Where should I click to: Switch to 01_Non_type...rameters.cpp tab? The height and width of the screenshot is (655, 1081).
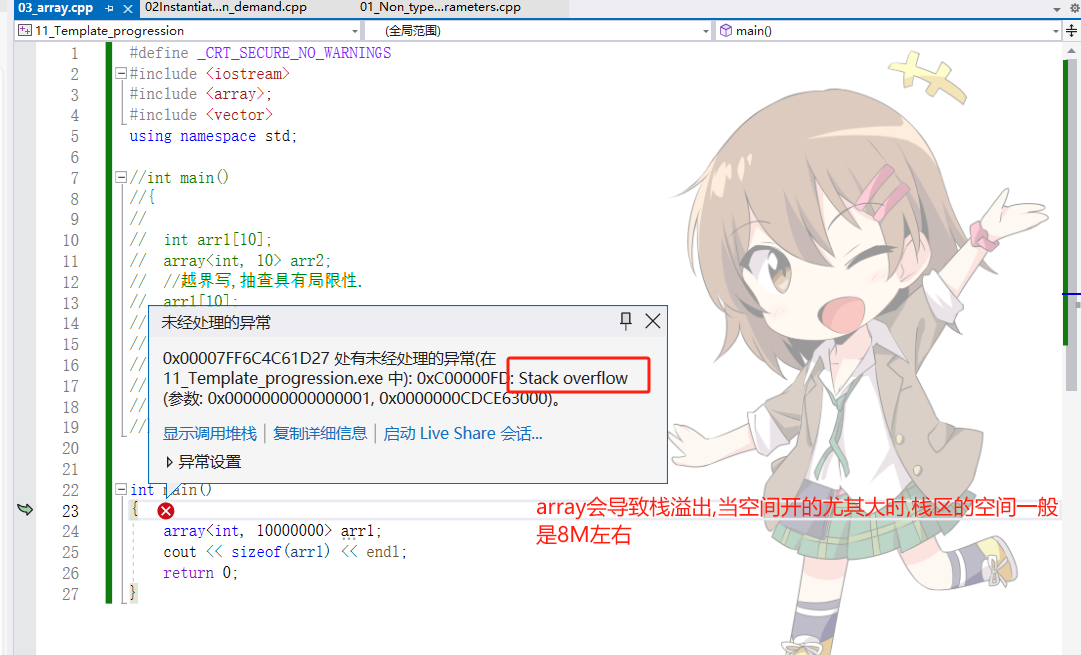441,8
